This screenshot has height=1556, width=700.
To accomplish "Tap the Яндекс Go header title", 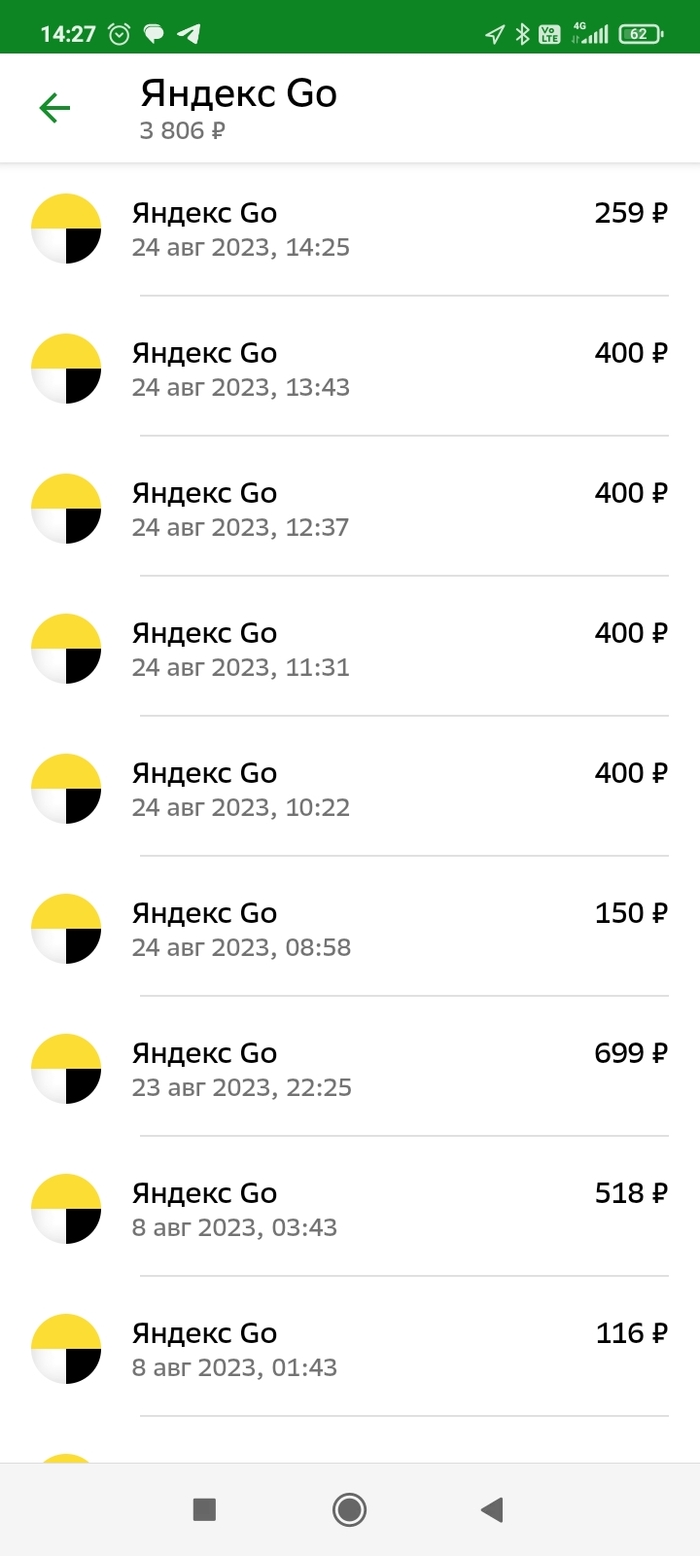I will [x=239, y=94].
